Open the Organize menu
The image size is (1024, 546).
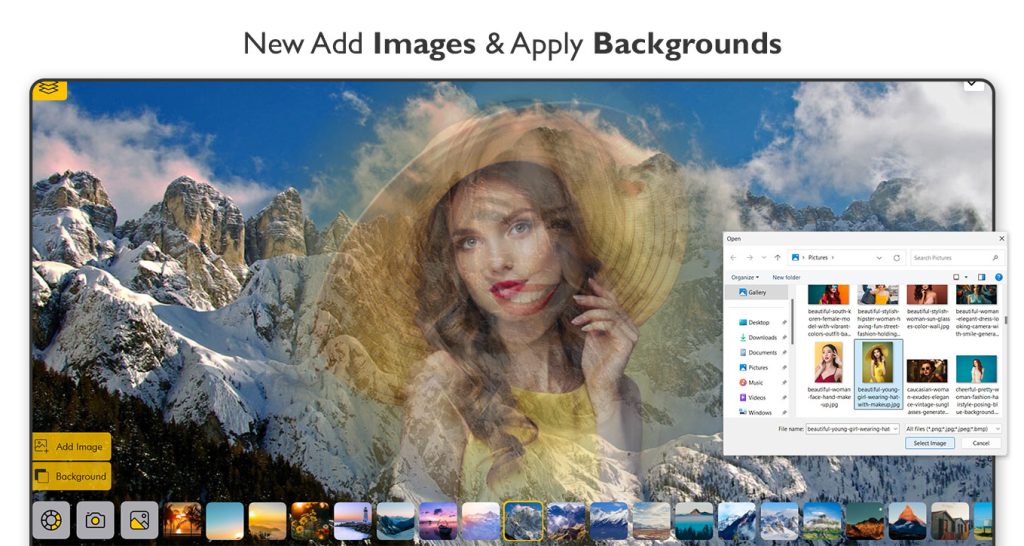pyautogui.click(x=745, y=278)
